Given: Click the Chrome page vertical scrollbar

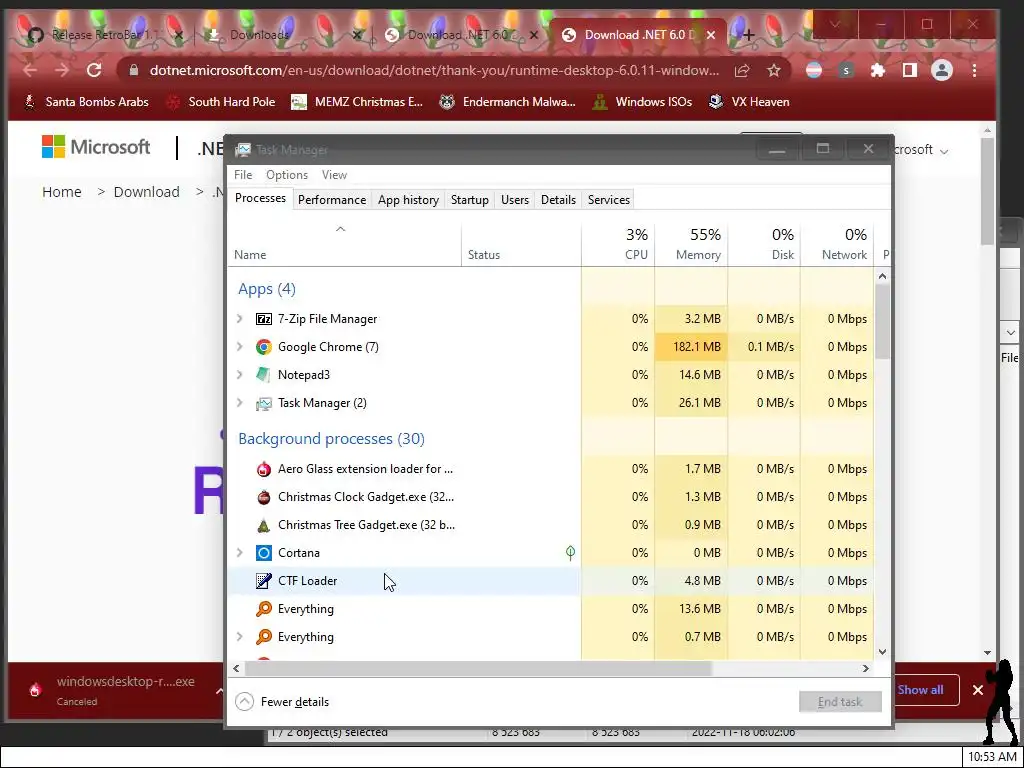Looking at the screenshot, I should point(987,191).
